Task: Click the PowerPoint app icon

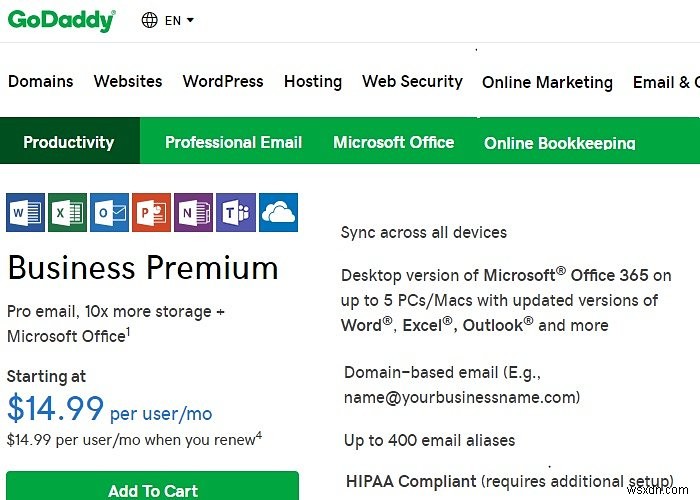Action: (151, 212)
